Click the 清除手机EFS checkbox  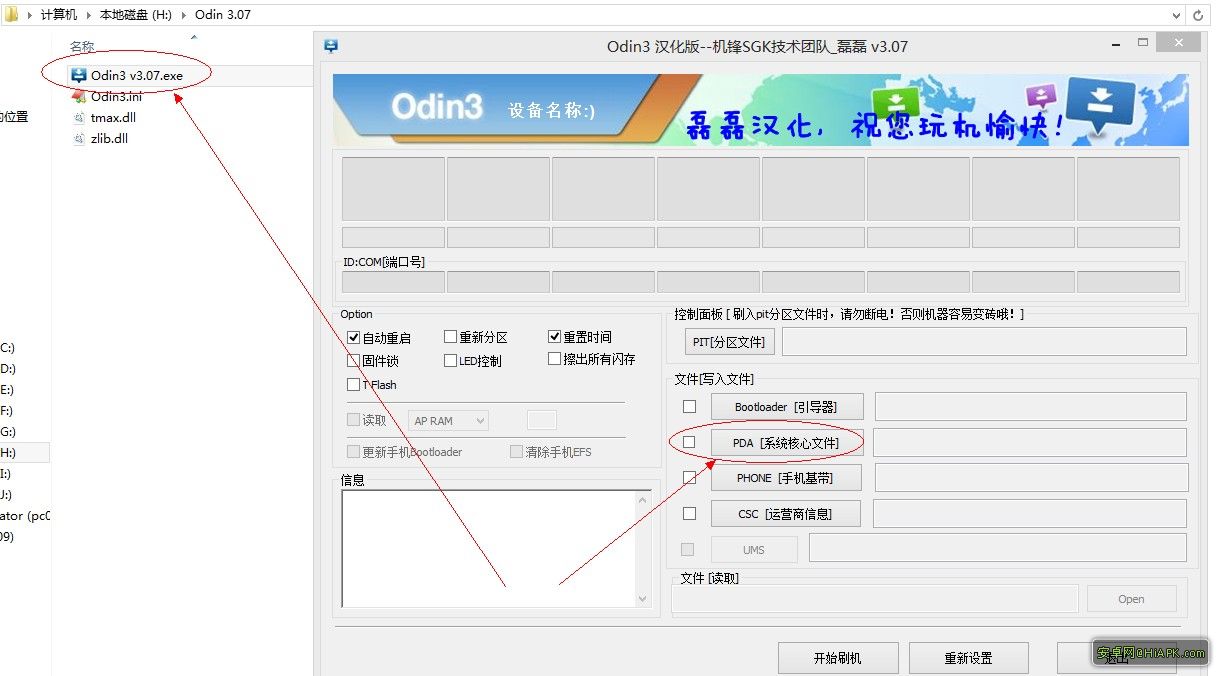[516, 452]
